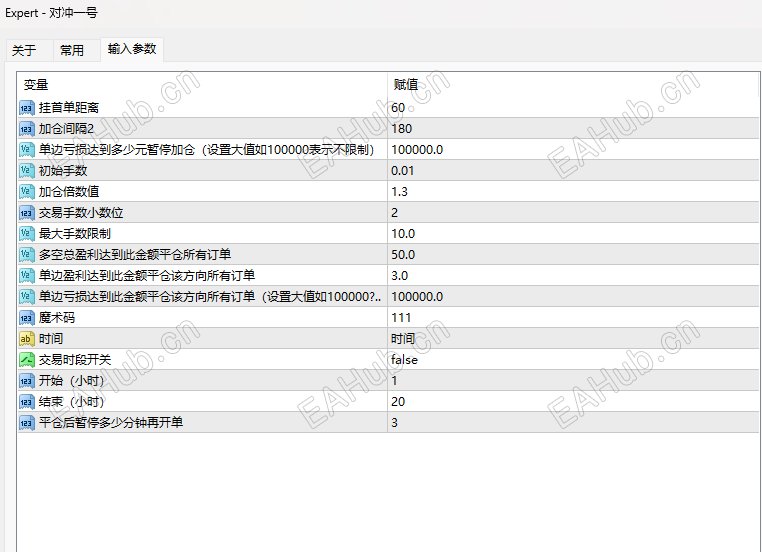This screenshot has width=762, height=552.
Task: Select the 挂首单距离 variable name
Action: pyautogui.click(x=69, y=108)
